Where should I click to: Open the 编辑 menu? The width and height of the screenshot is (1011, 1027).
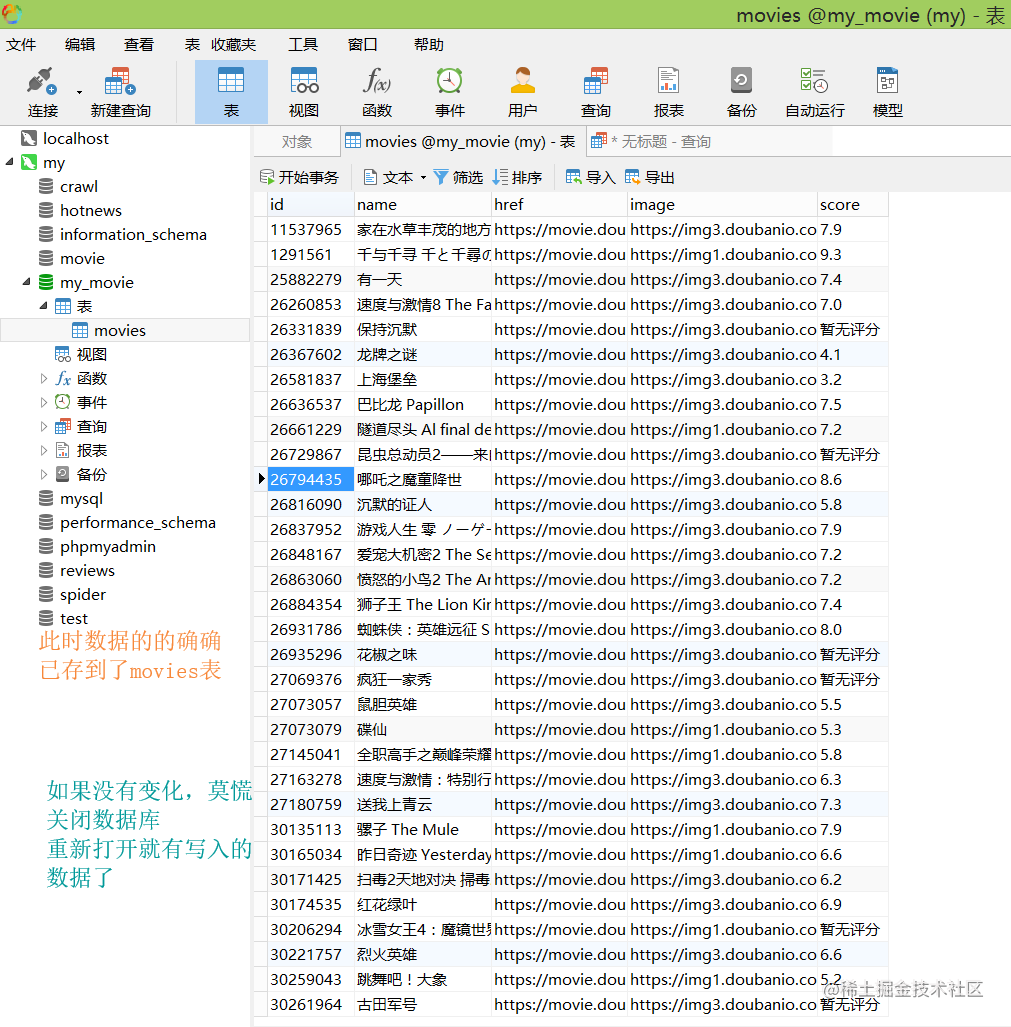pos(80,45)
